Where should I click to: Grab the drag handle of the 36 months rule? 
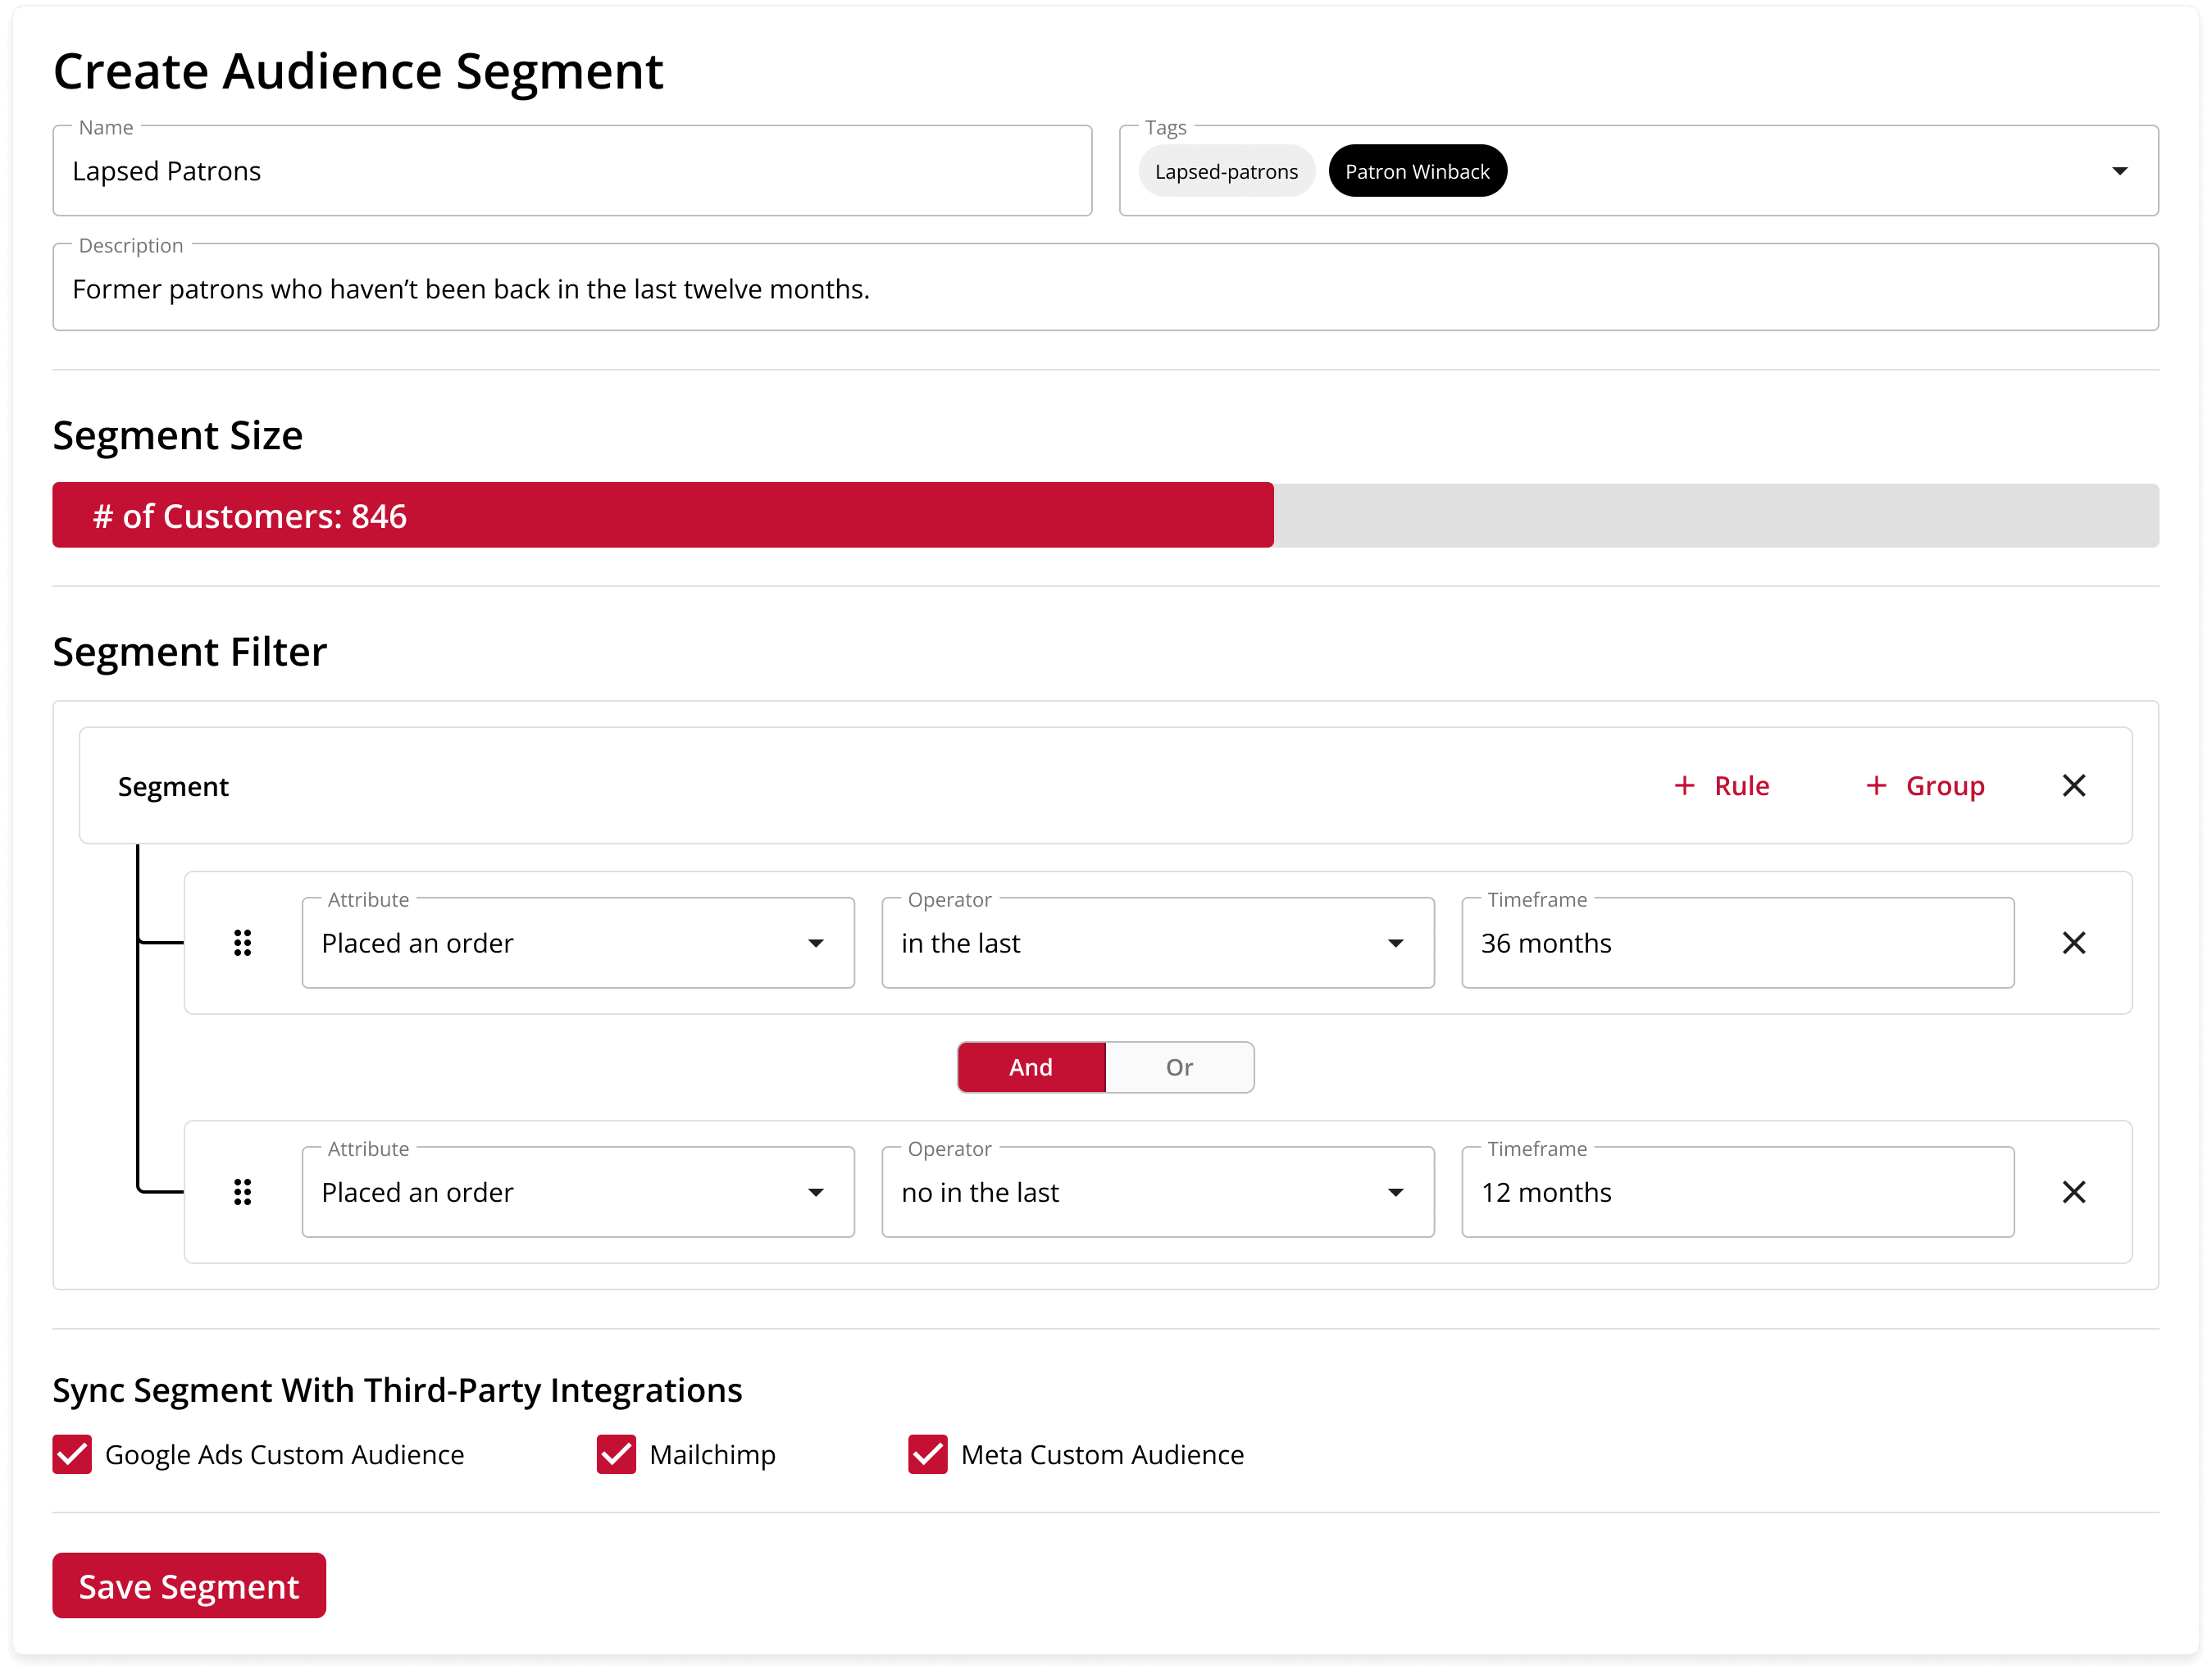click(242, 943)
